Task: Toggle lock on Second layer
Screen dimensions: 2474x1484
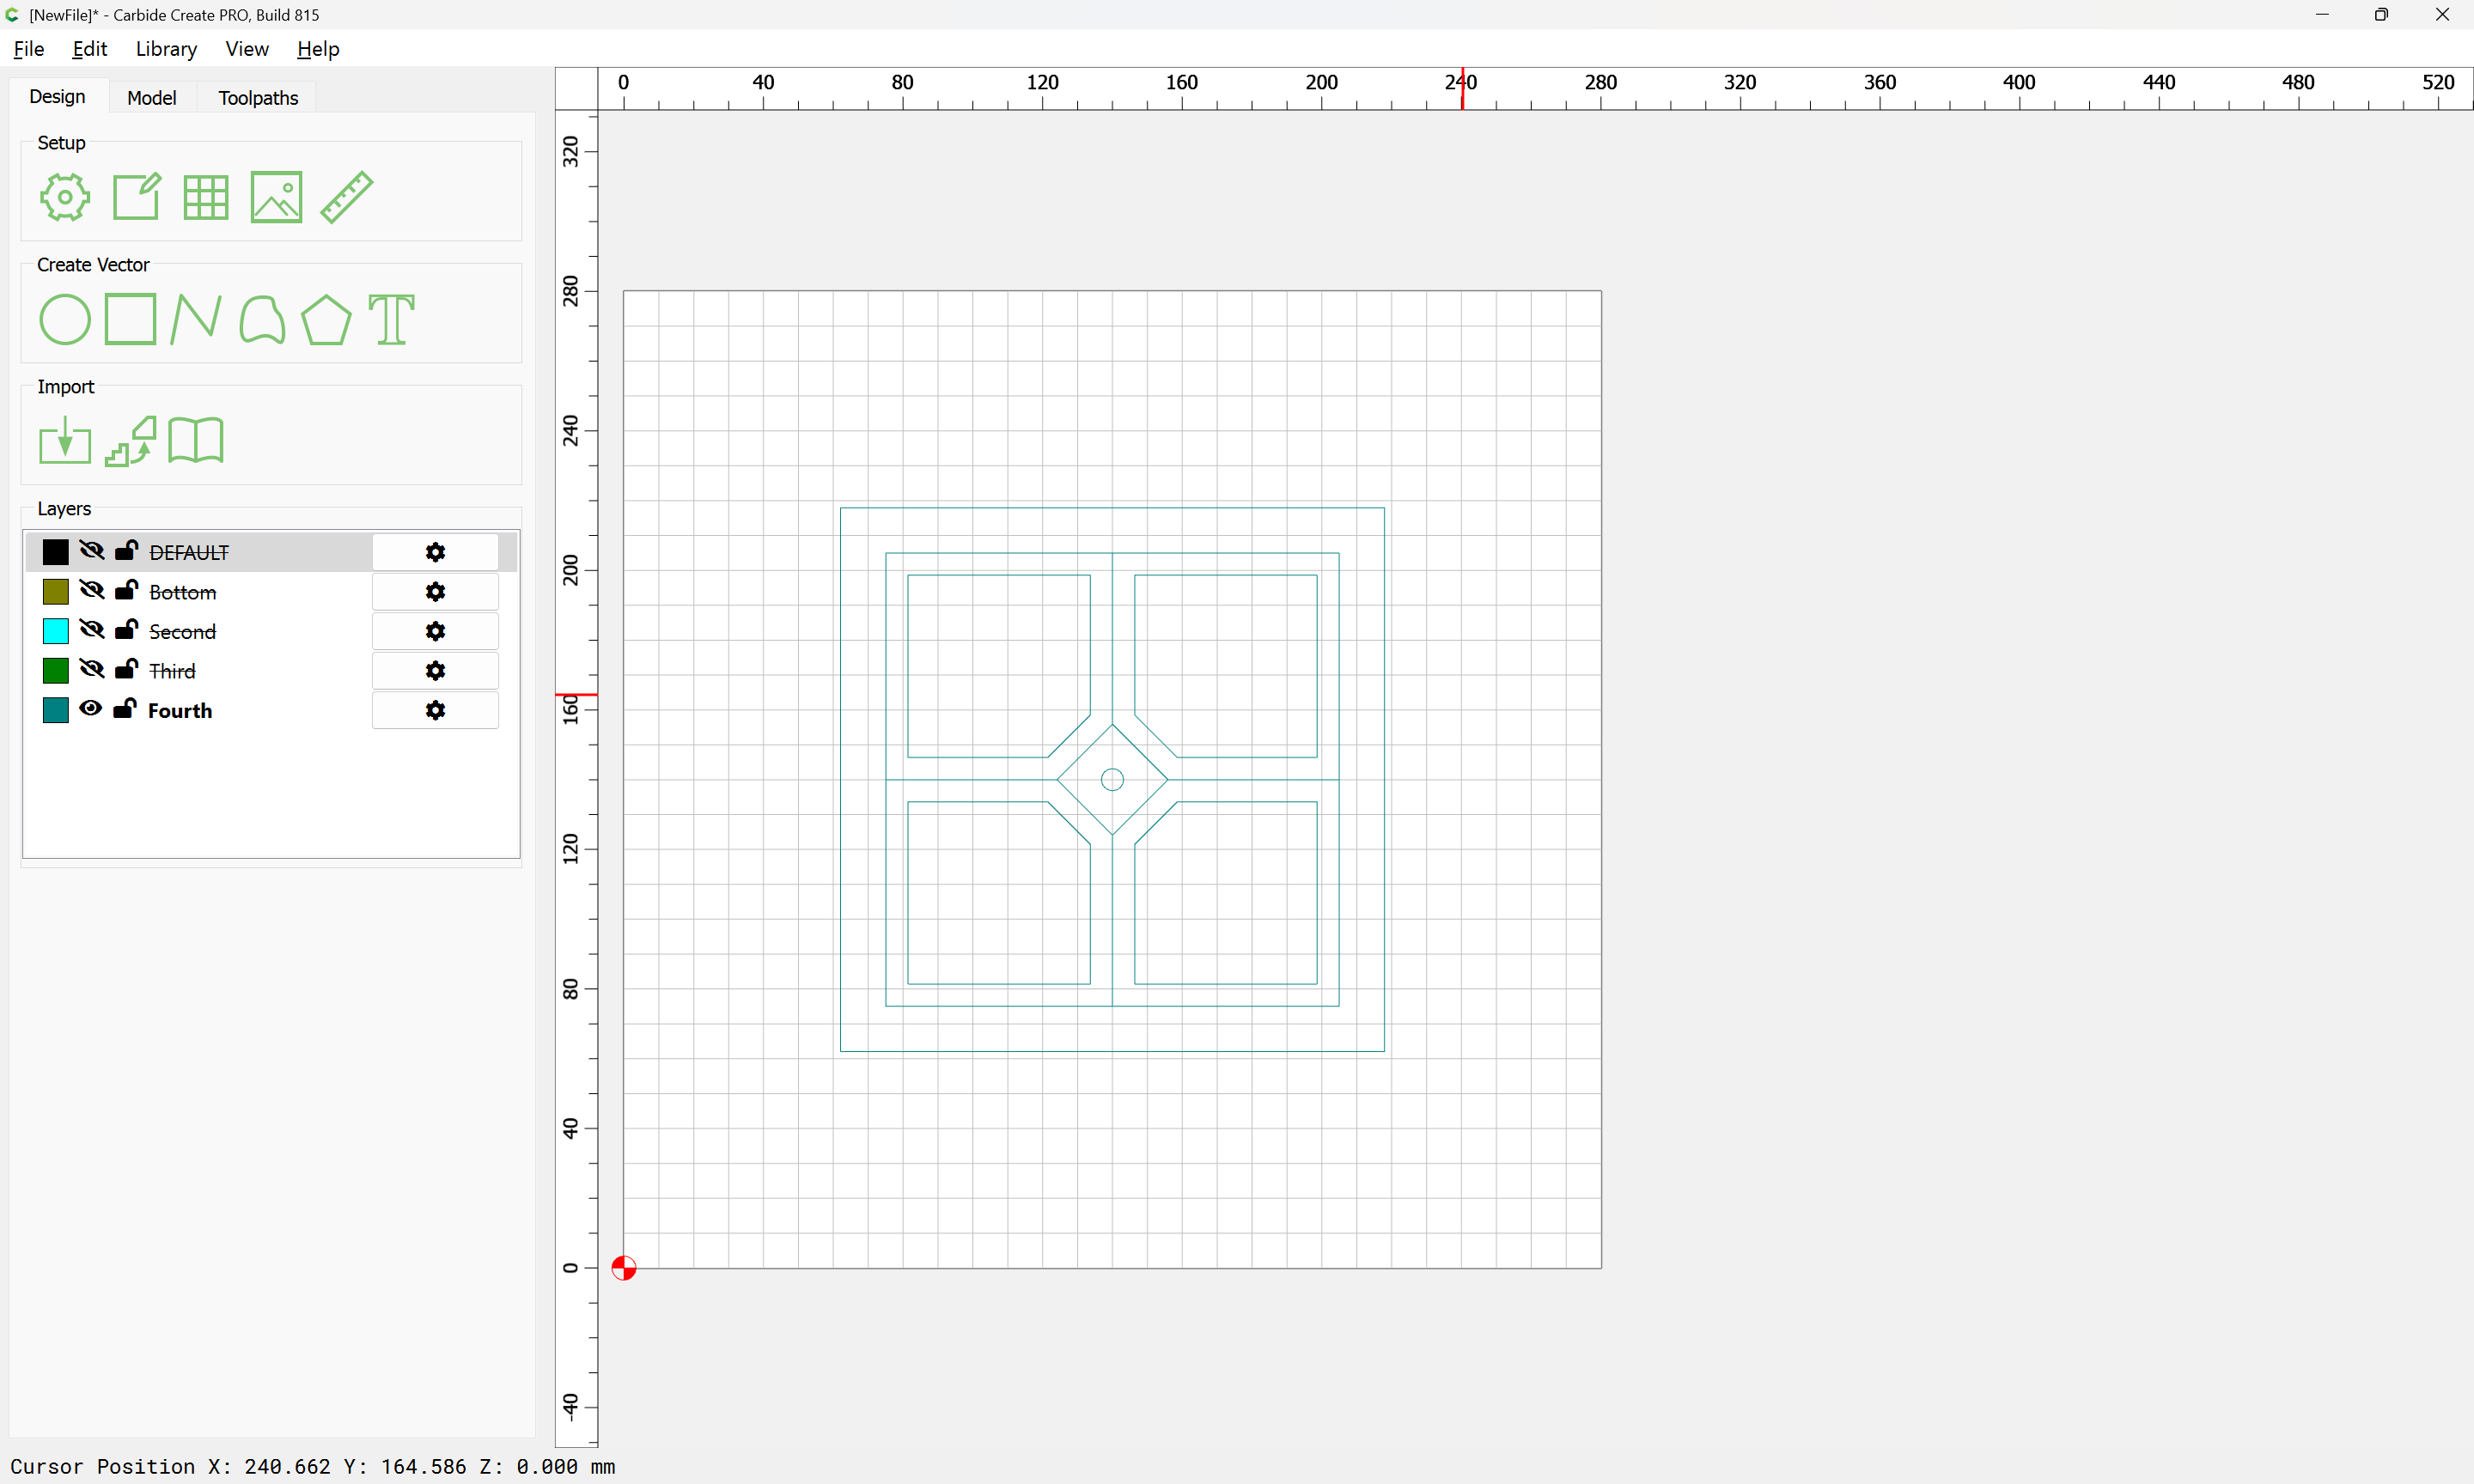Action: (x=126, y=629)
